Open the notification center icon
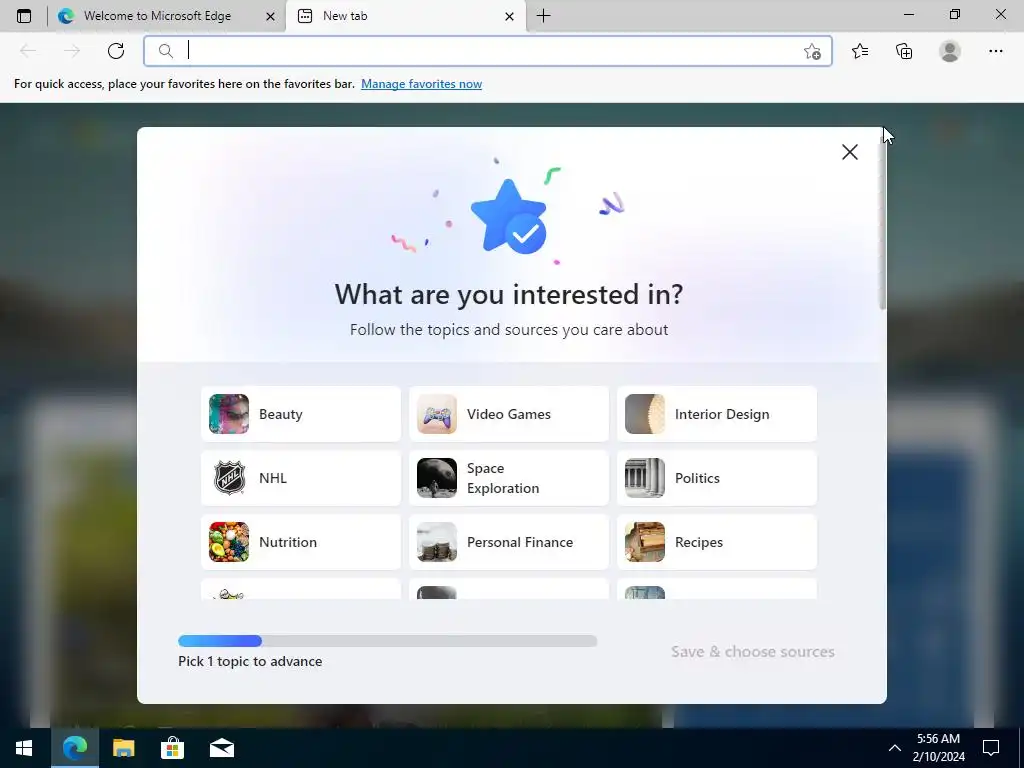 pos(991,748)
